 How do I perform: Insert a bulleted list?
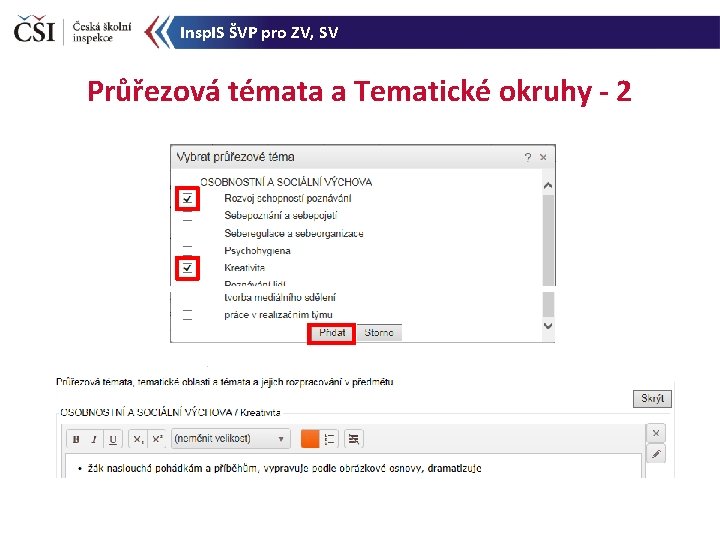click(329, 439)
